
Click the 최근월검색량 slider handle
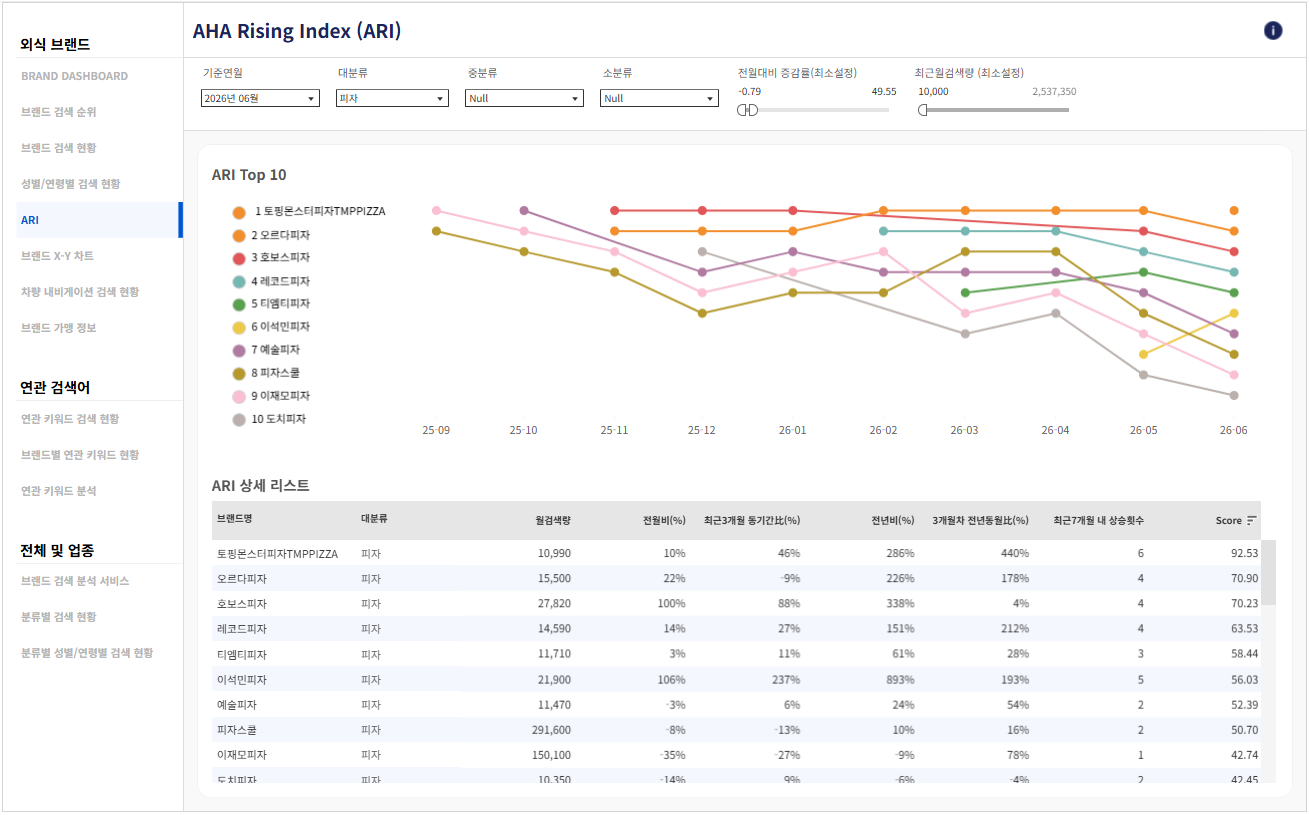click(x=922, y=110)
